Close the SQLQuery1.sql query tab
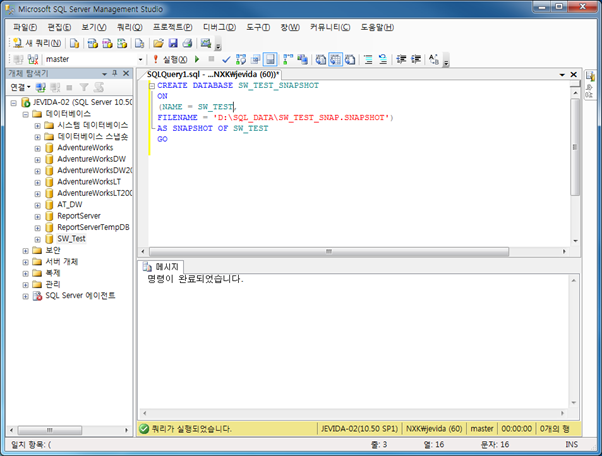 574,74
